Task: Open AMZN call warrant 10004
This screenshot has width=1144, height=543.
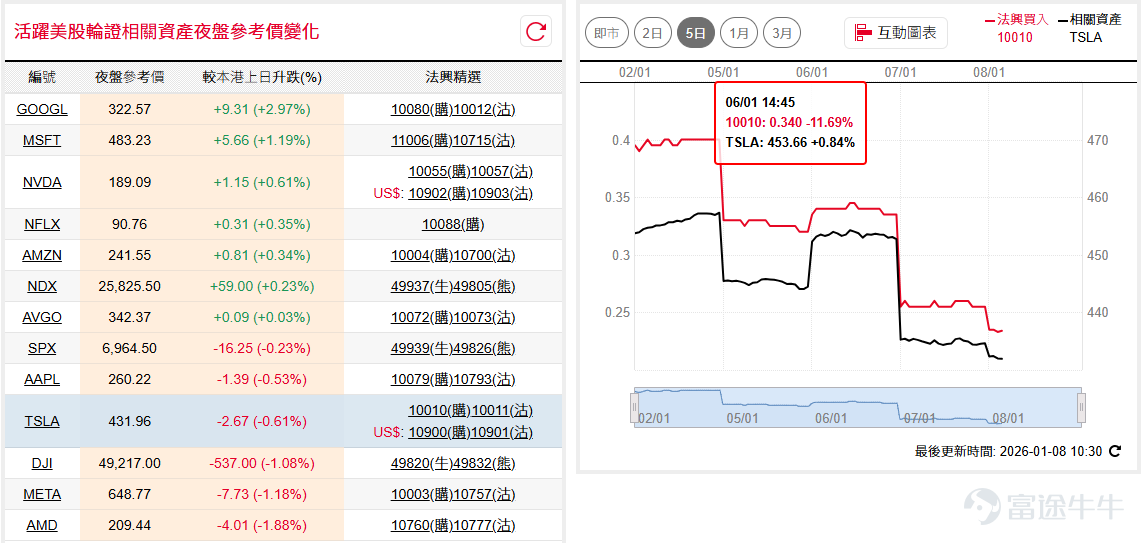Action: (x=421, y=255)
